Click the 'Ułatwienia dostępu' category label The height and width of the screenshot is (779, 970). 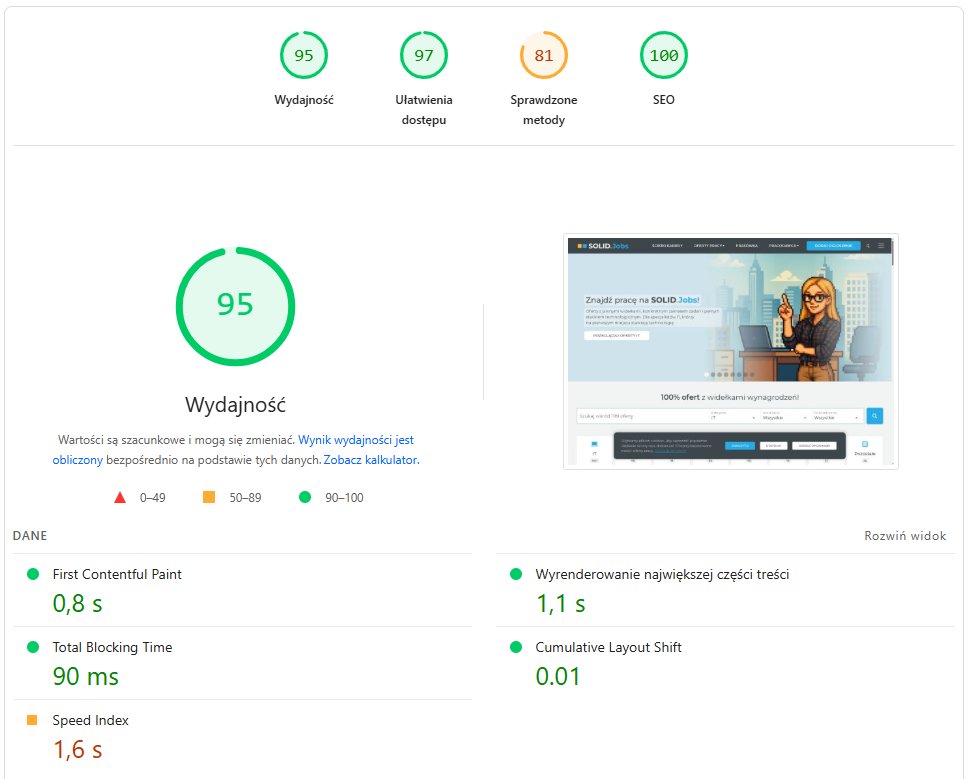(424, 110)
